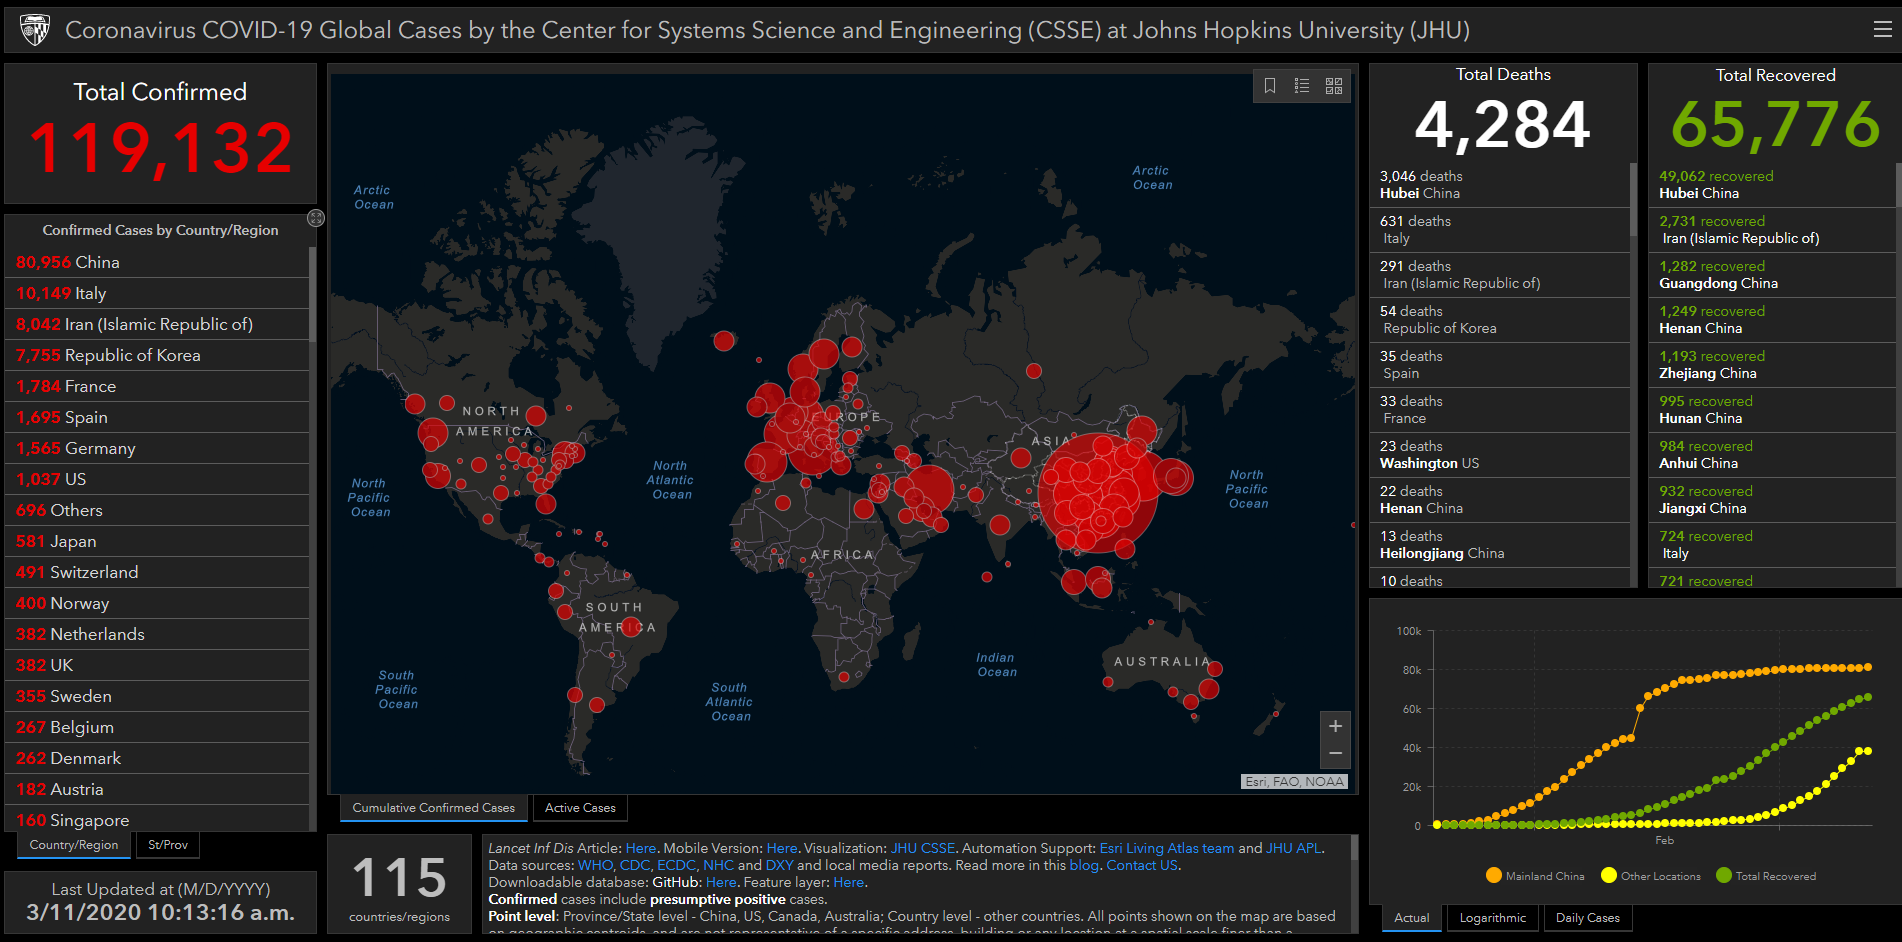Open the DXY data source link
This screenshot has width=1902, height=942.
(x=779, y=865)
